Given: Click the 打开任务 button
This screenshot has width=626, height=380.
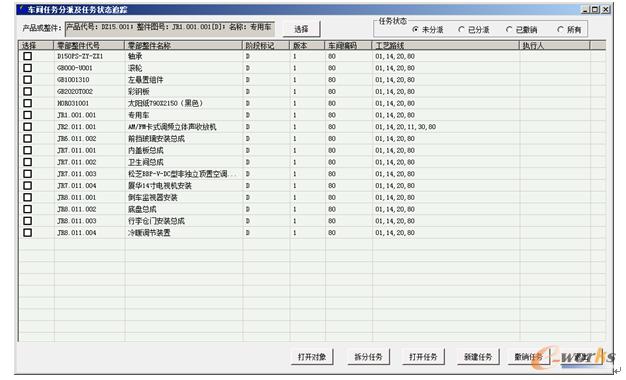Looking at the screenshot, I should point(423,357).
